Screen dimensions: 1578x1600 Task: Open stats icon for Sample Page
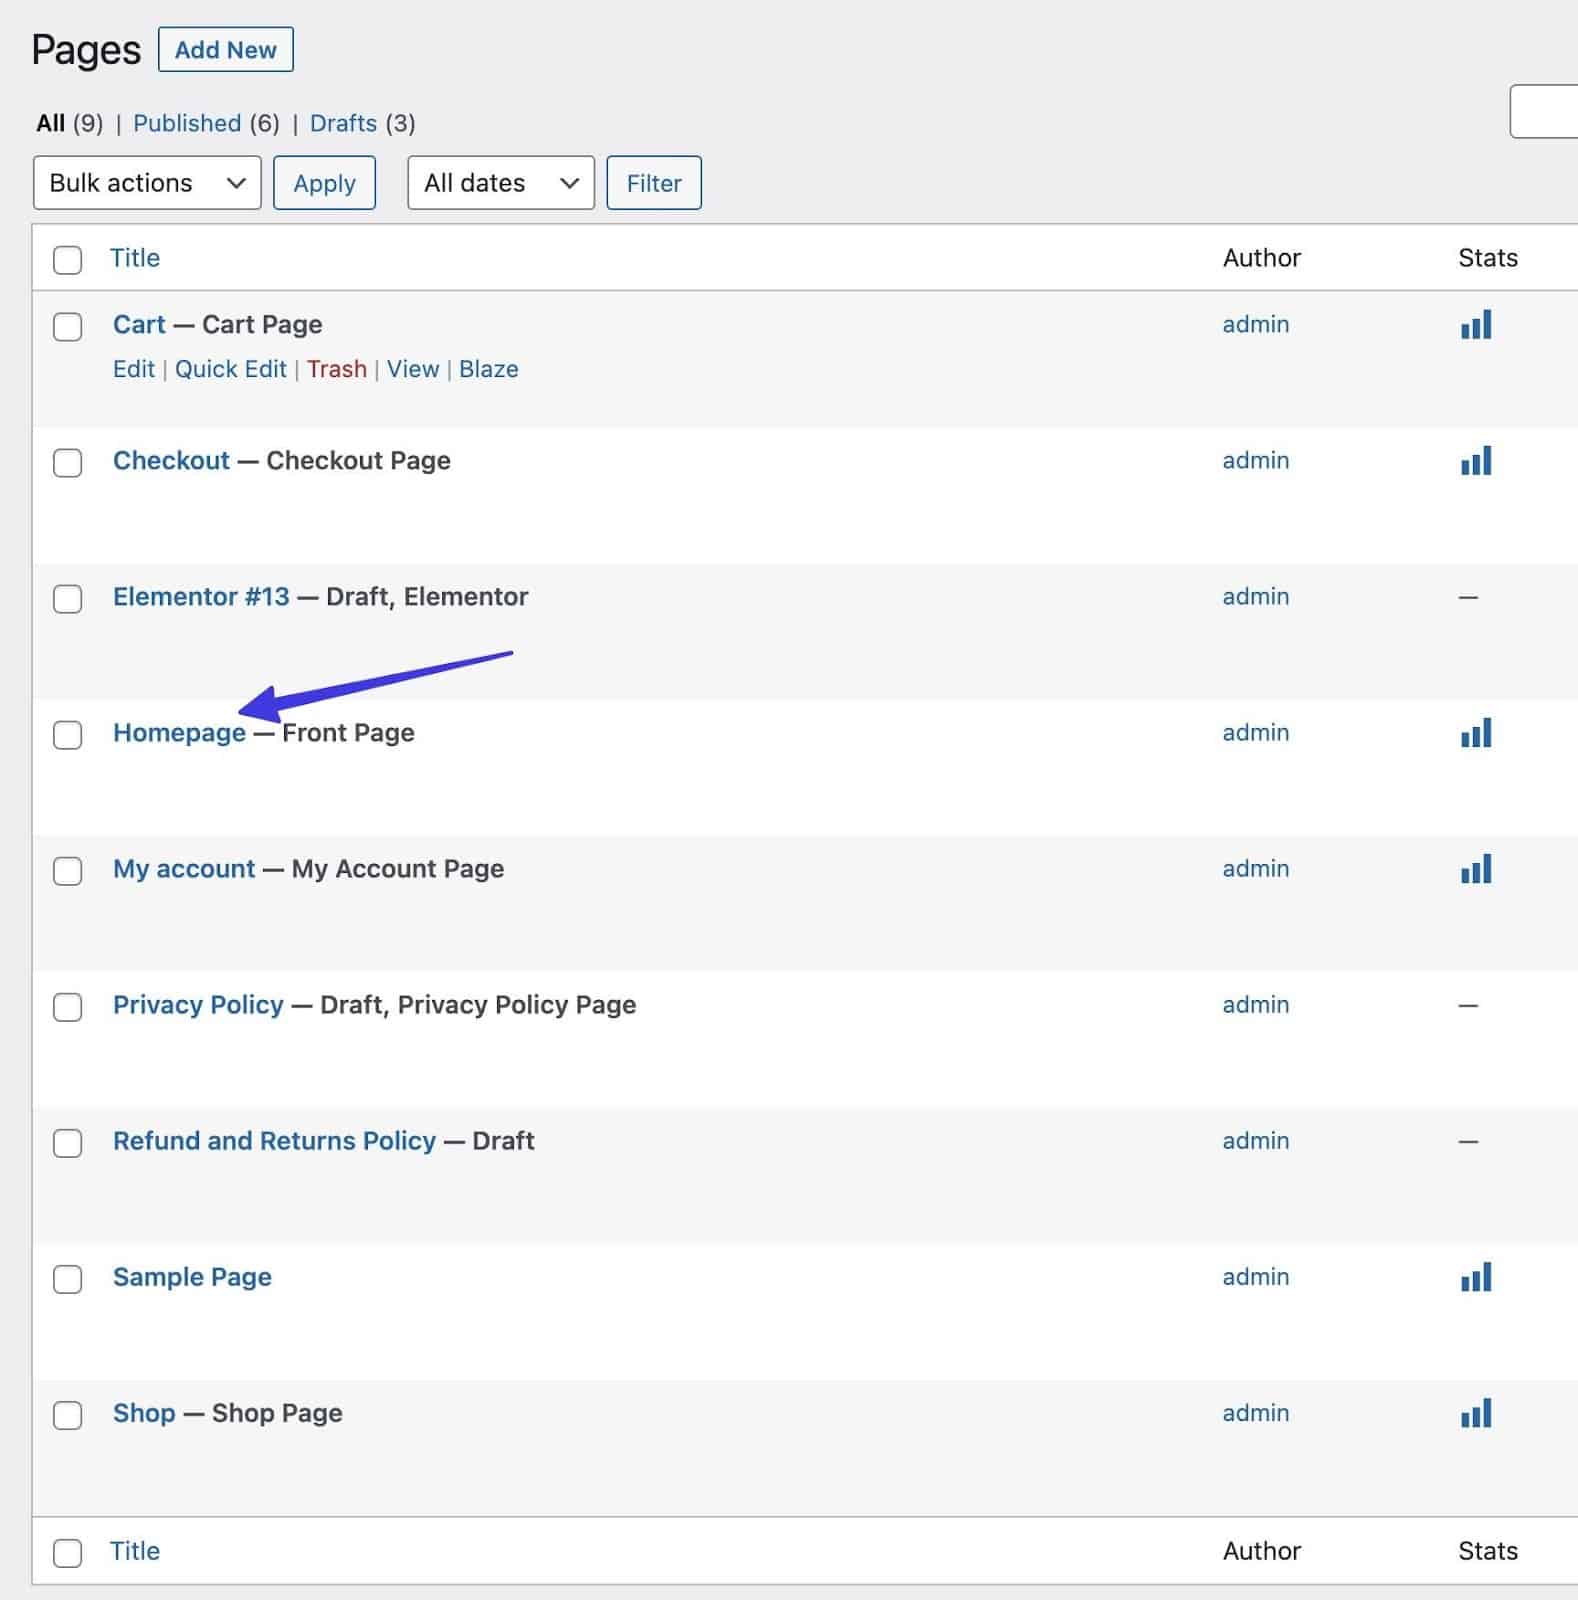pos(1475,1277)
